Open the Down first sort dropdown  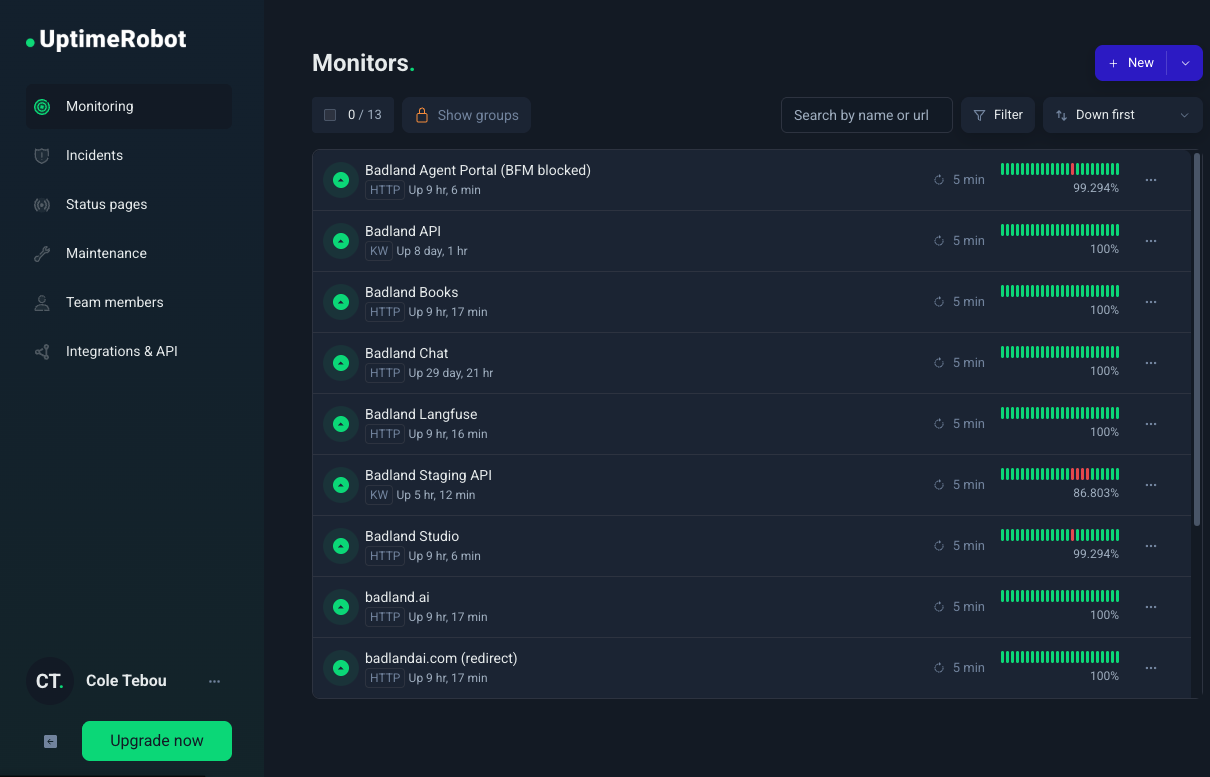click(1113, 114)
